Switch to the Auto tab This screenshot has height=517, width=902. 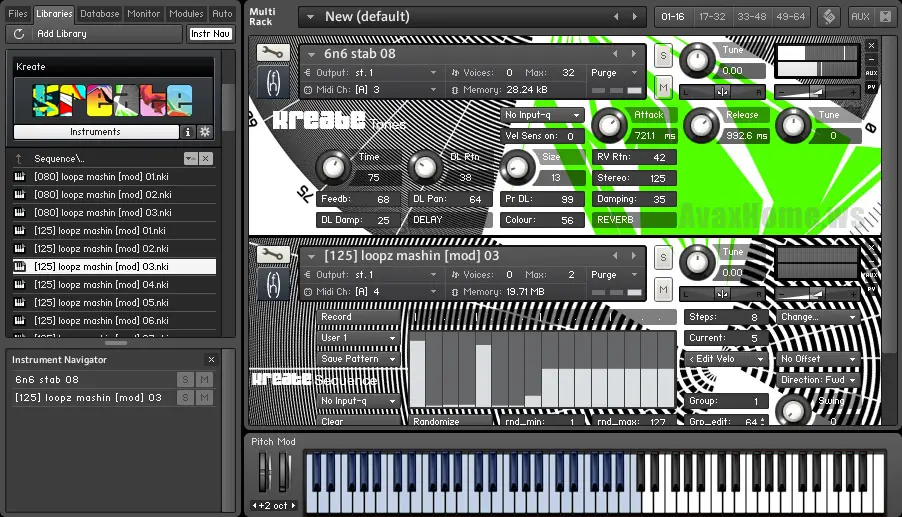[222, 14]
